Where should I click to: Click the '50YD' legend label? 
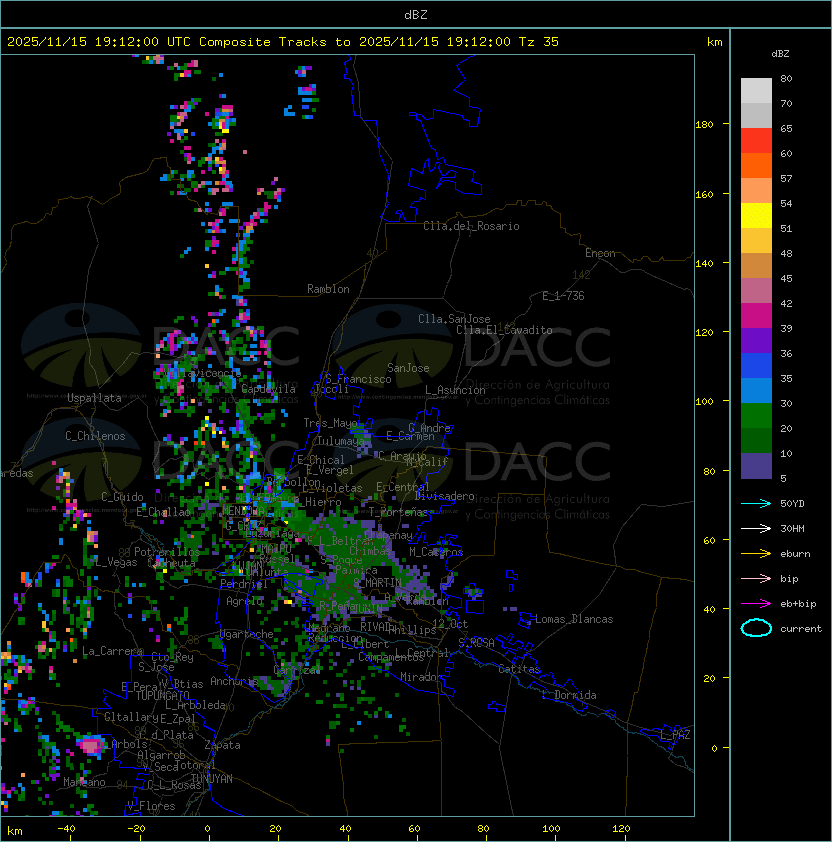click(x=792, y=503)
